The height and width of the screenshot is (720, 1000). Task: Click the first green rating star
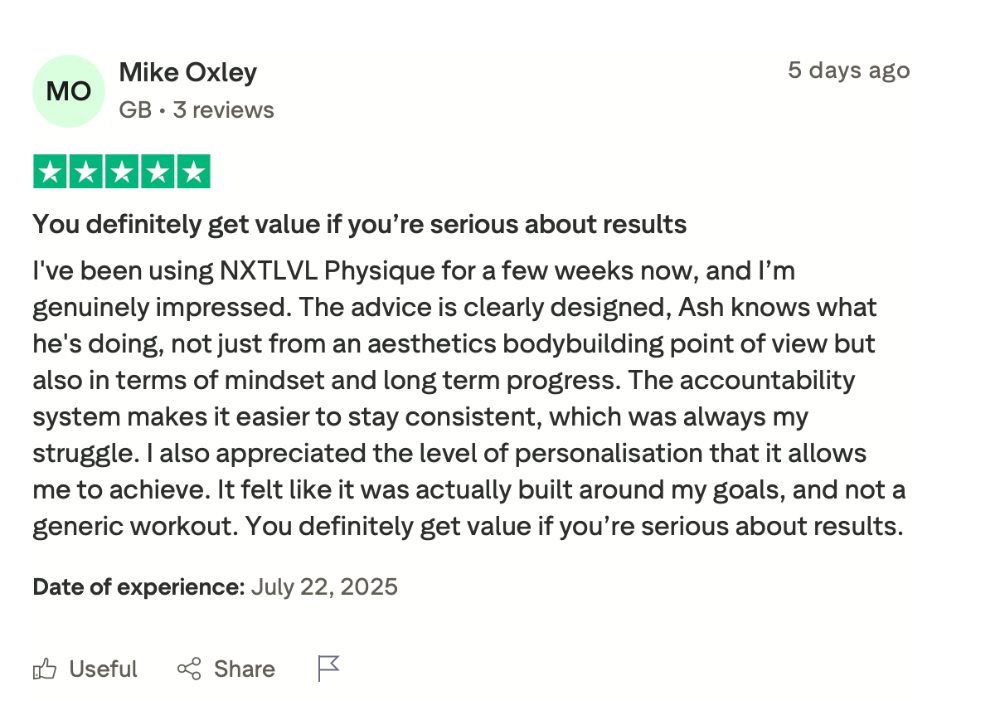coord(50,172)
